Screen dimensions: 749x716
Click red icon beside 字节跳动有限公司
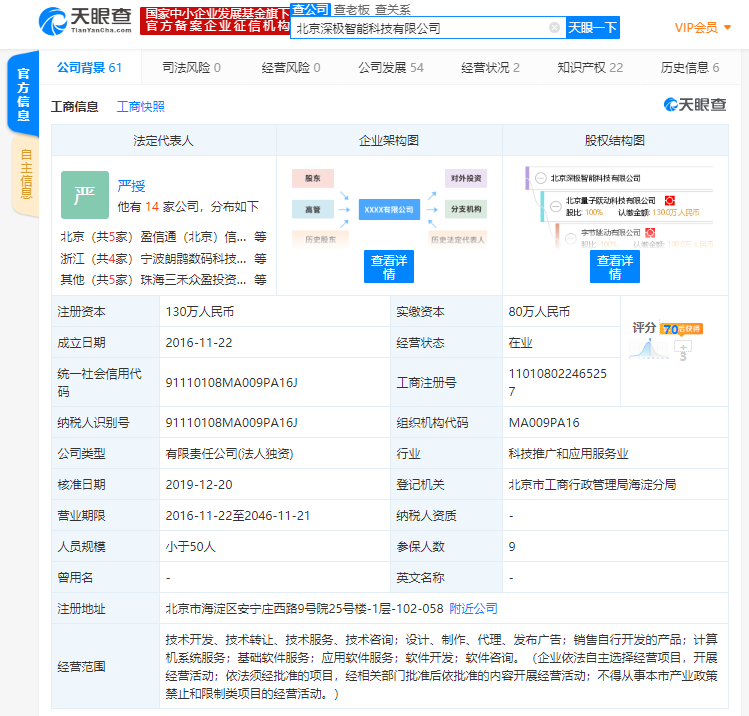click(x=650, y=233)
